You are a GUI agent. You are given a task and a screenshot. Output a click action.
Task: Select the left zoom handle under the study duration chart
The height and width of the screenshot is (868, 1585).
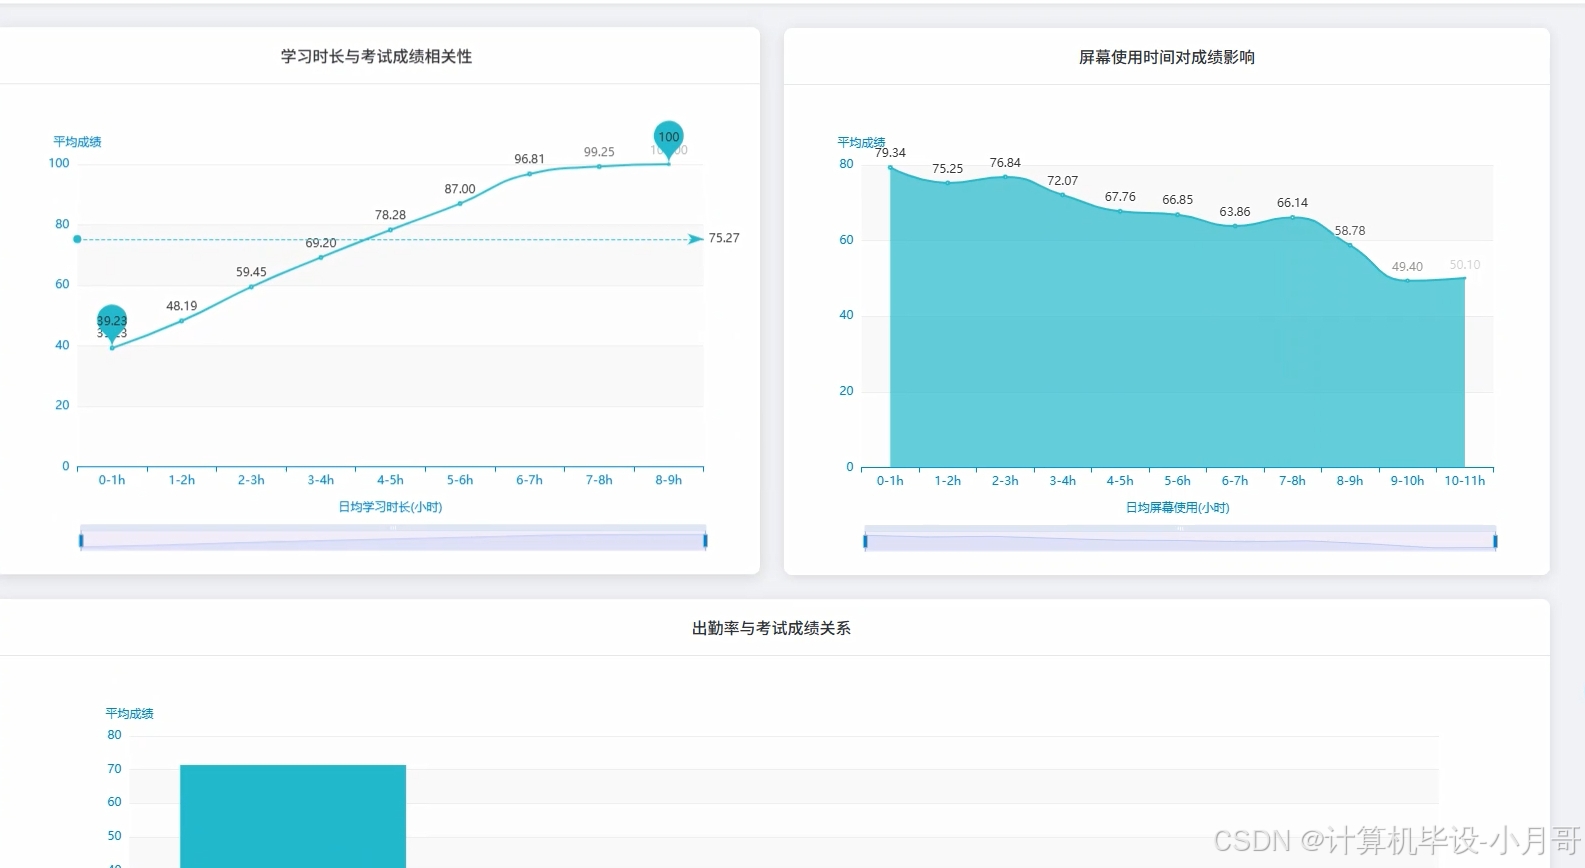81,541
